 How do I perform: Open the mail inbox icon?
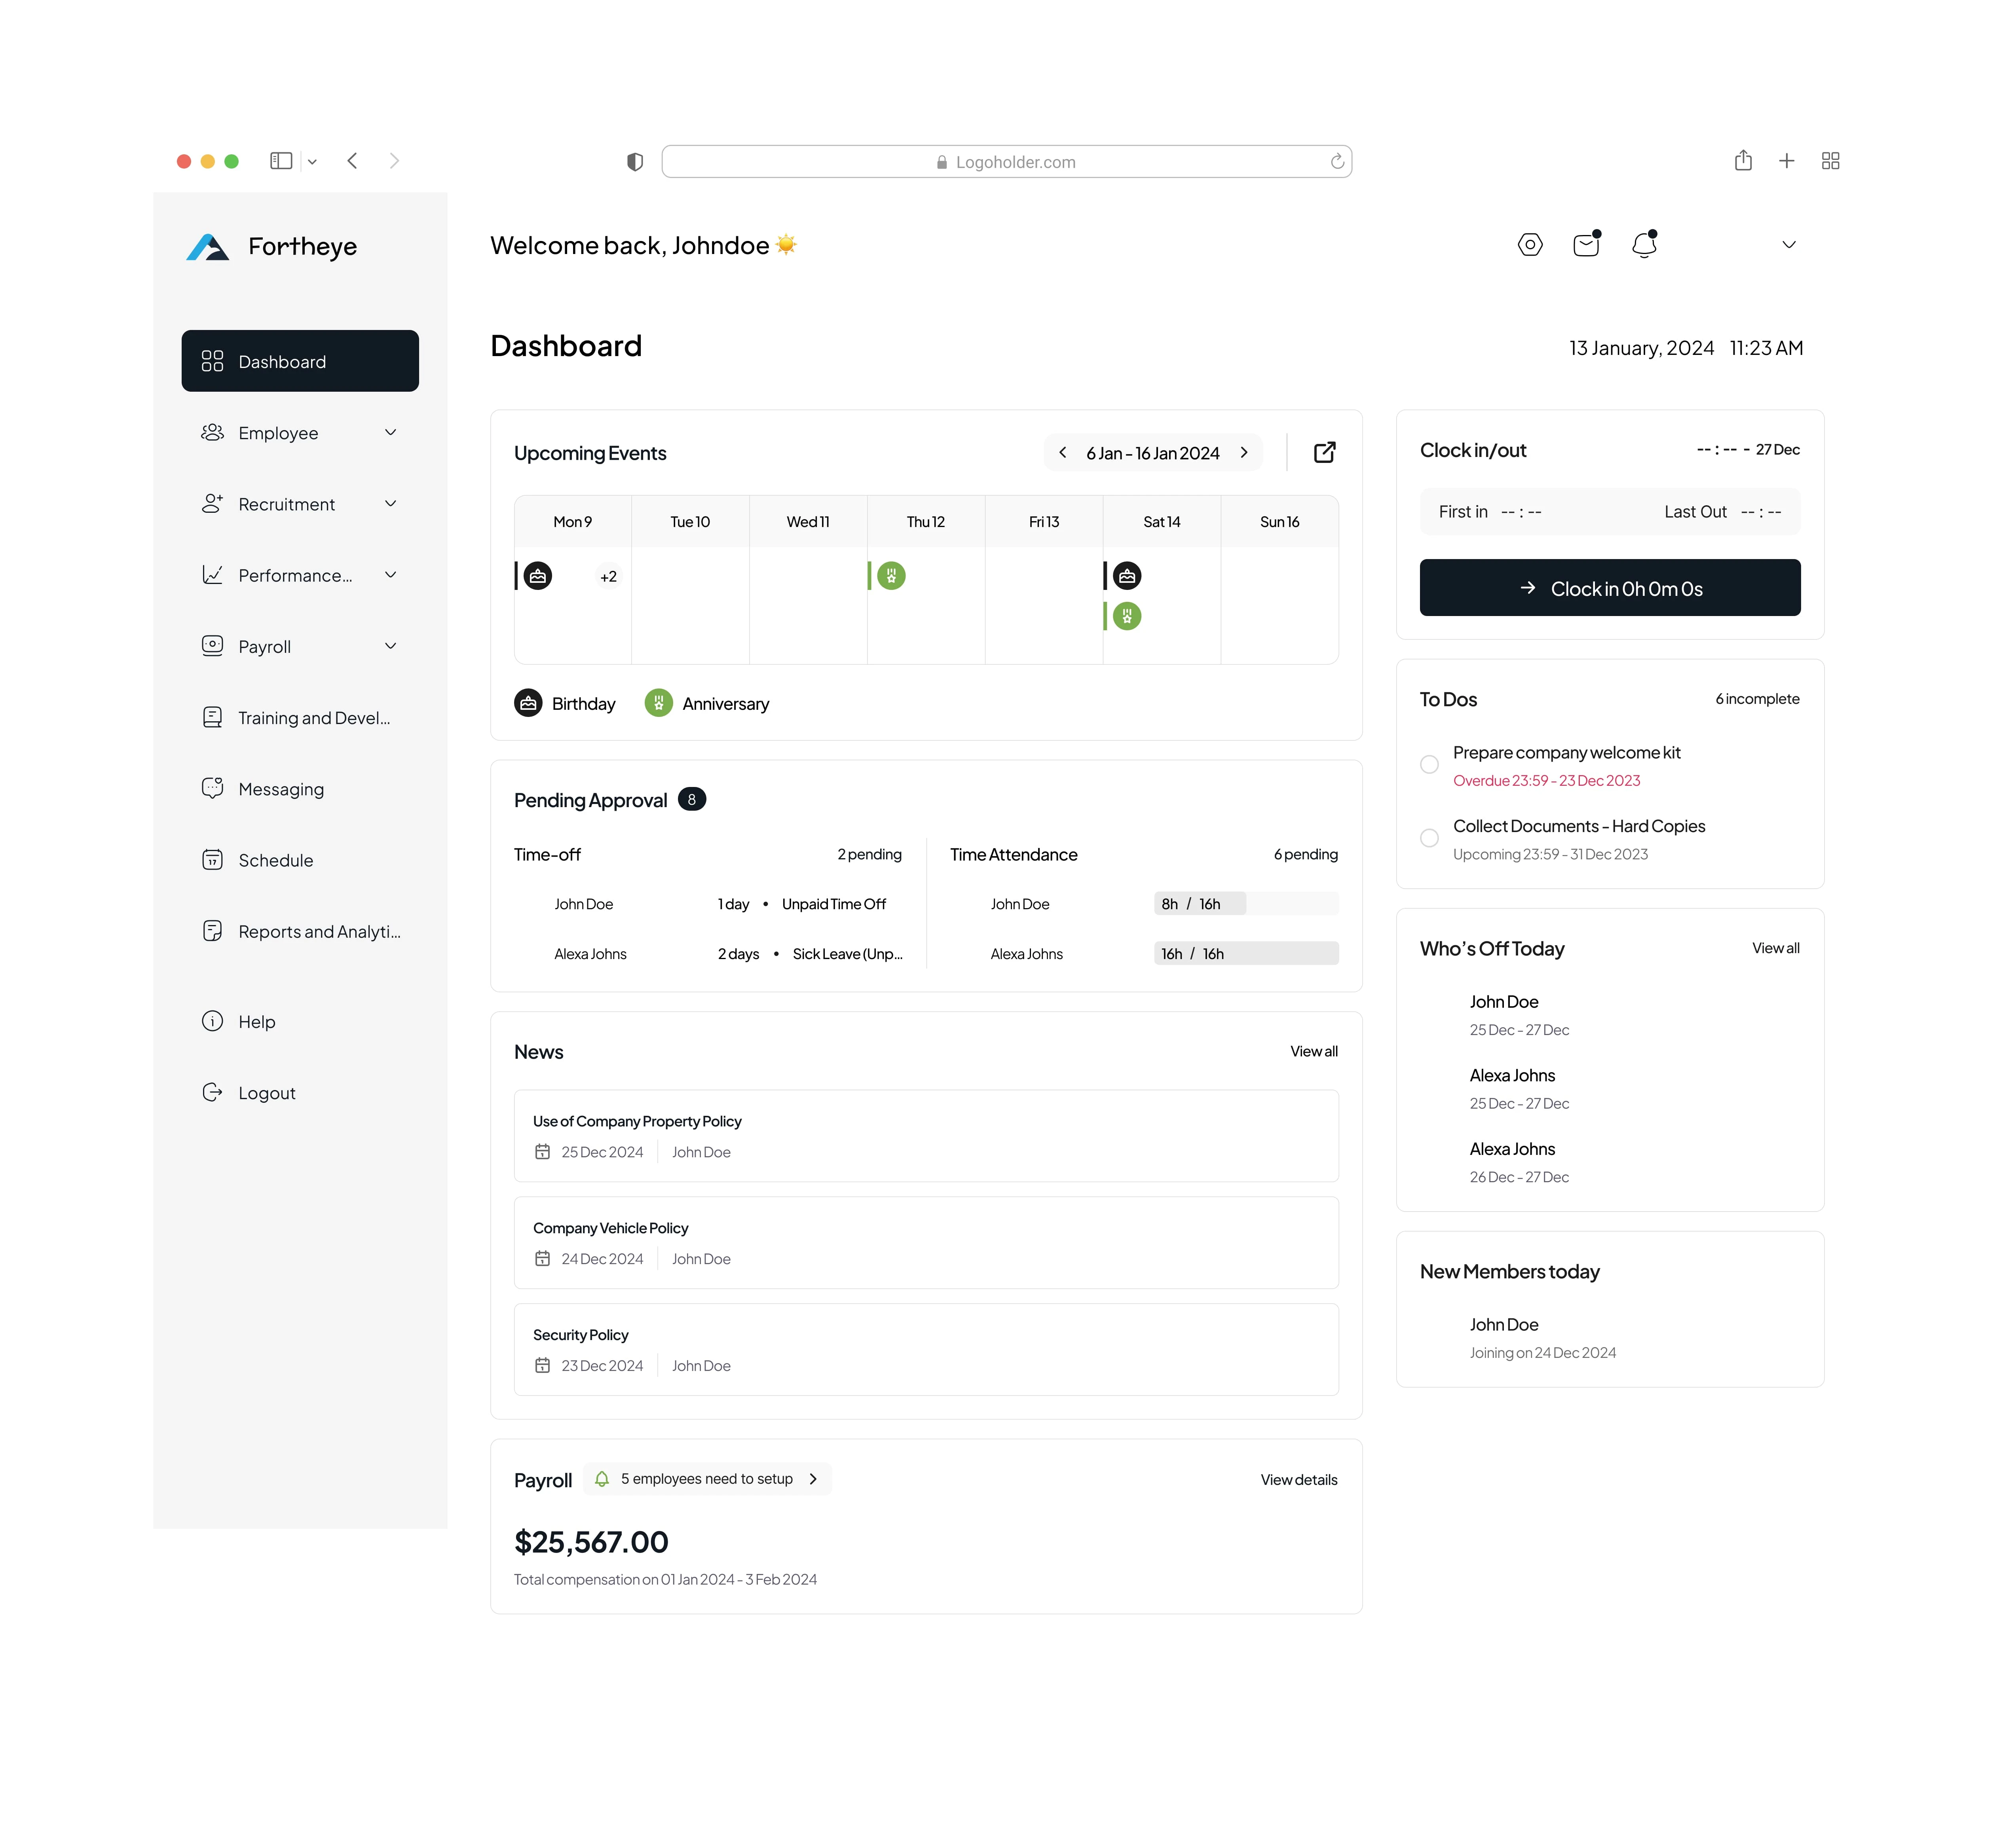[x=1586, y=245]
